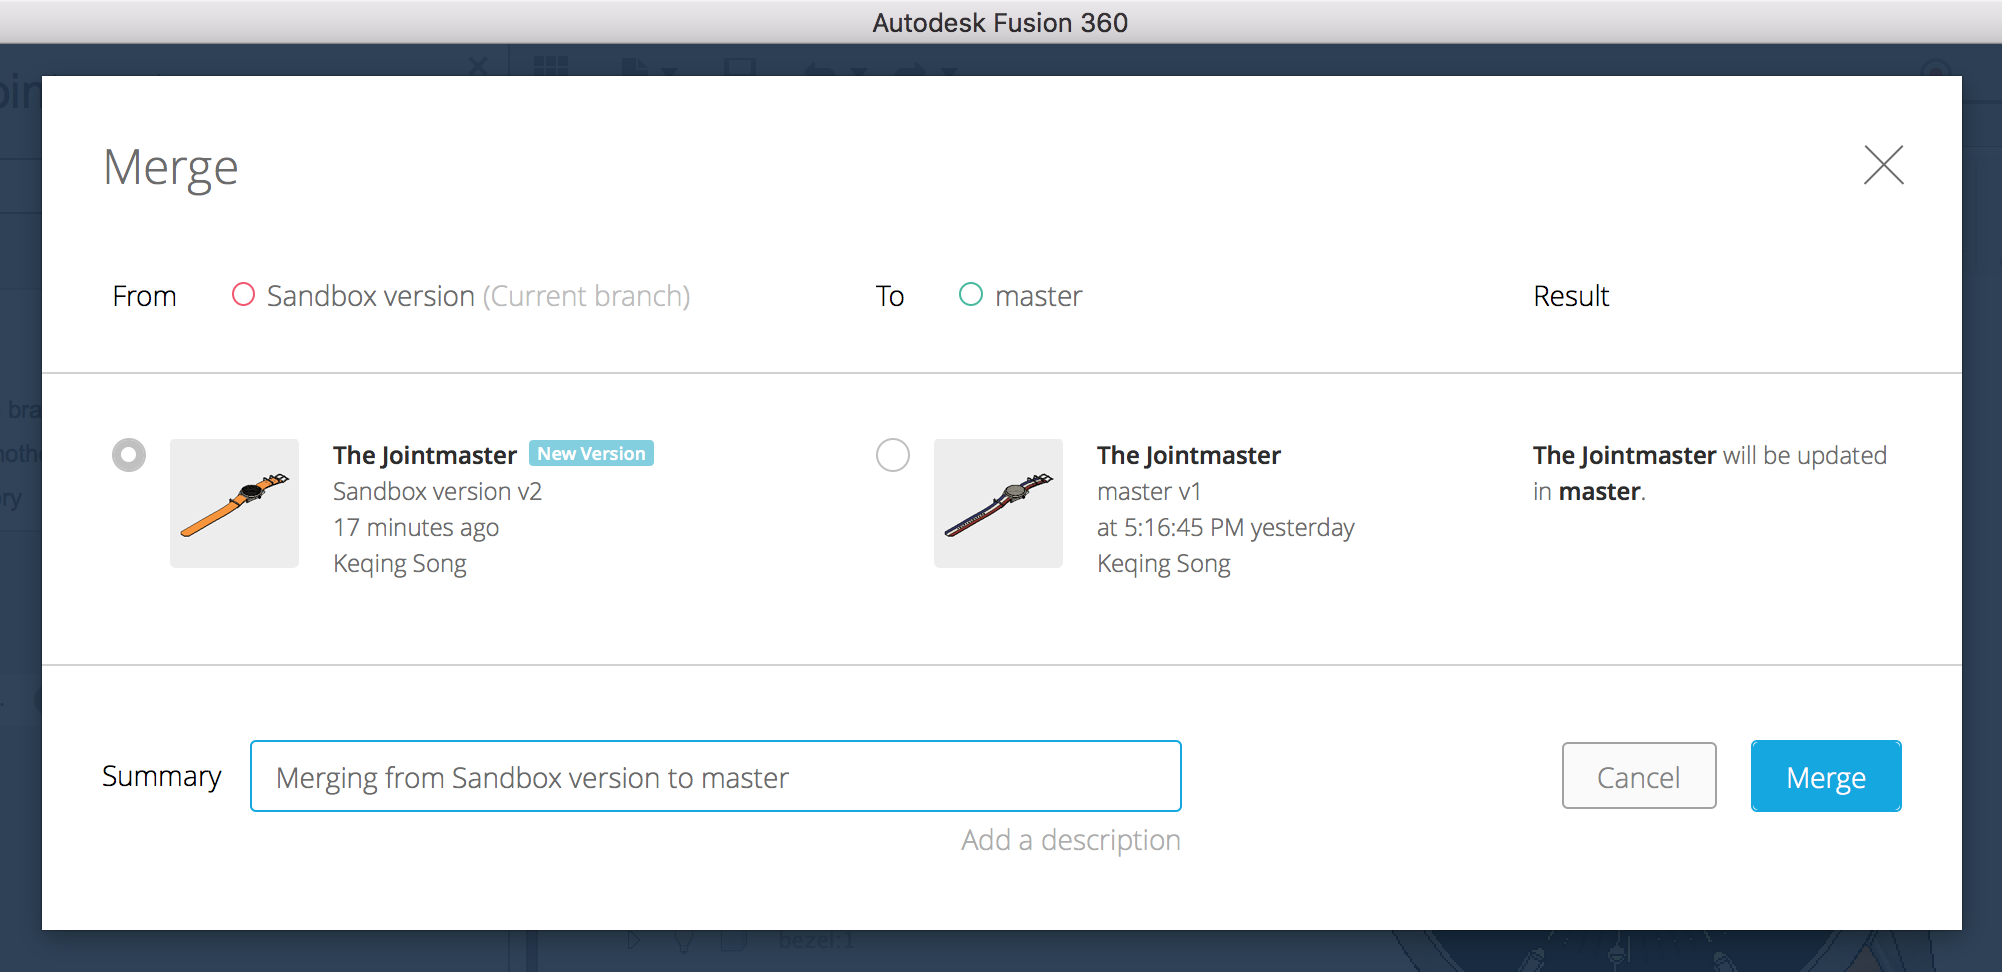Click the green master branch circle
Screen dimensions: 2002x972
[971, 294]
